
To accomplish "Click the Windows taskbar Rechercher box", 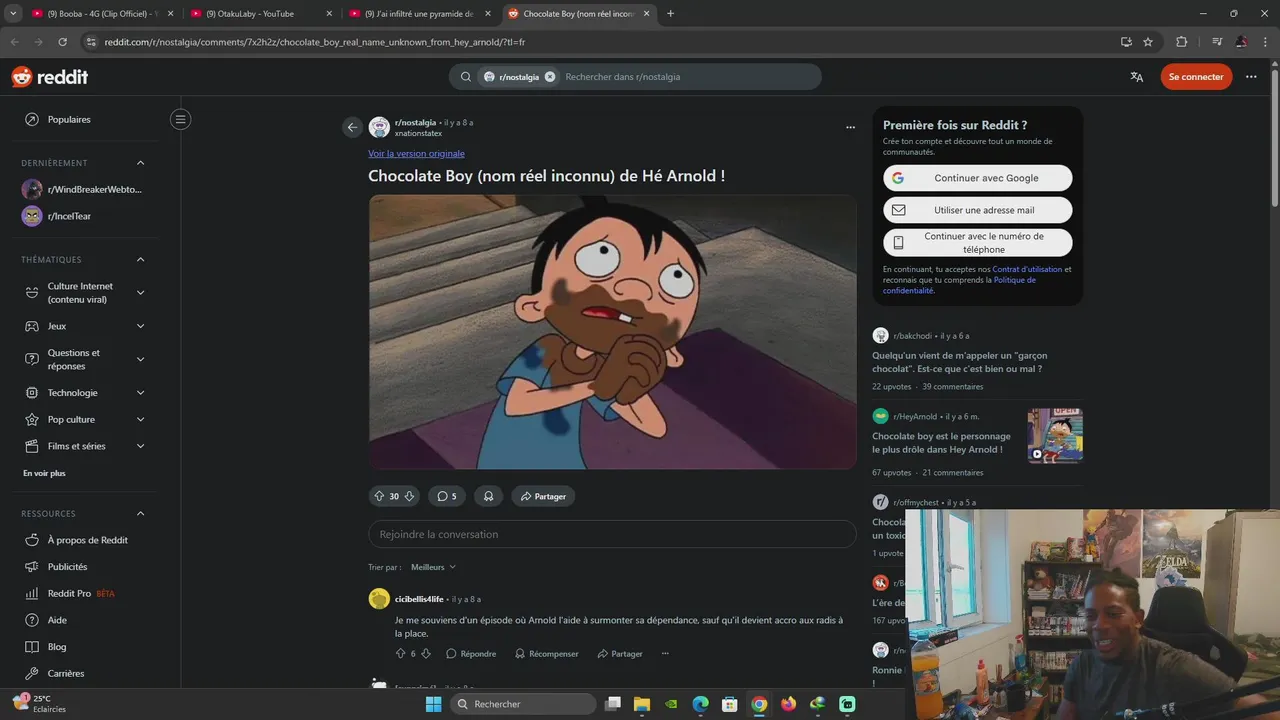I will [522, 704].
